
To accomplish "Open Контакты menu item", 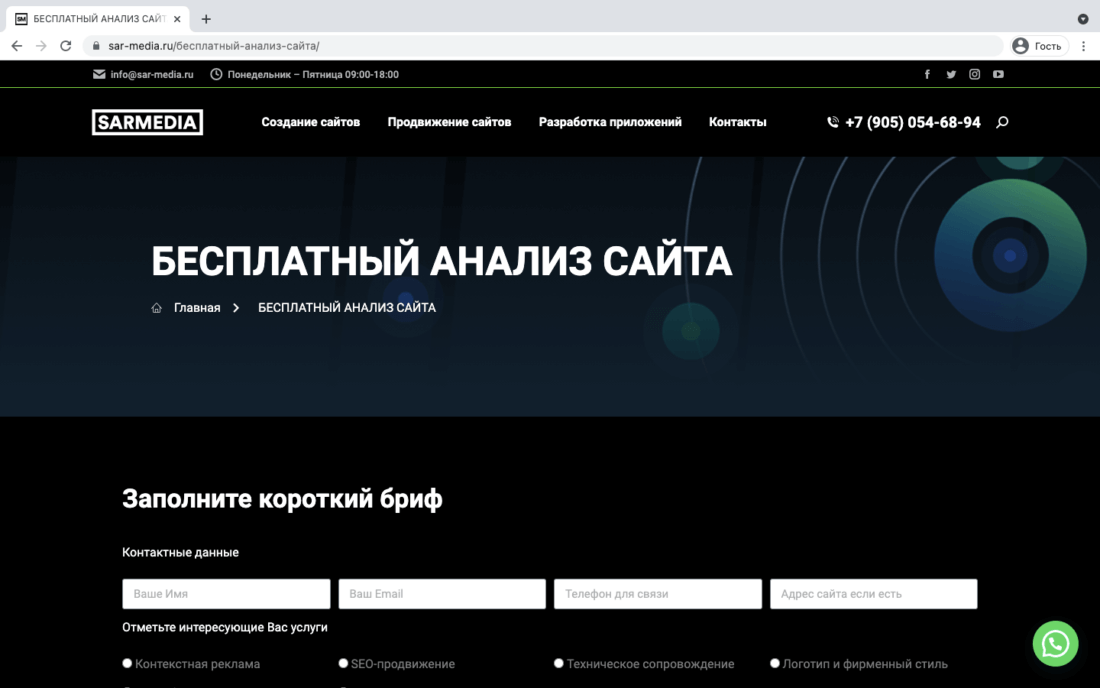I will click(x=737, y=122).
